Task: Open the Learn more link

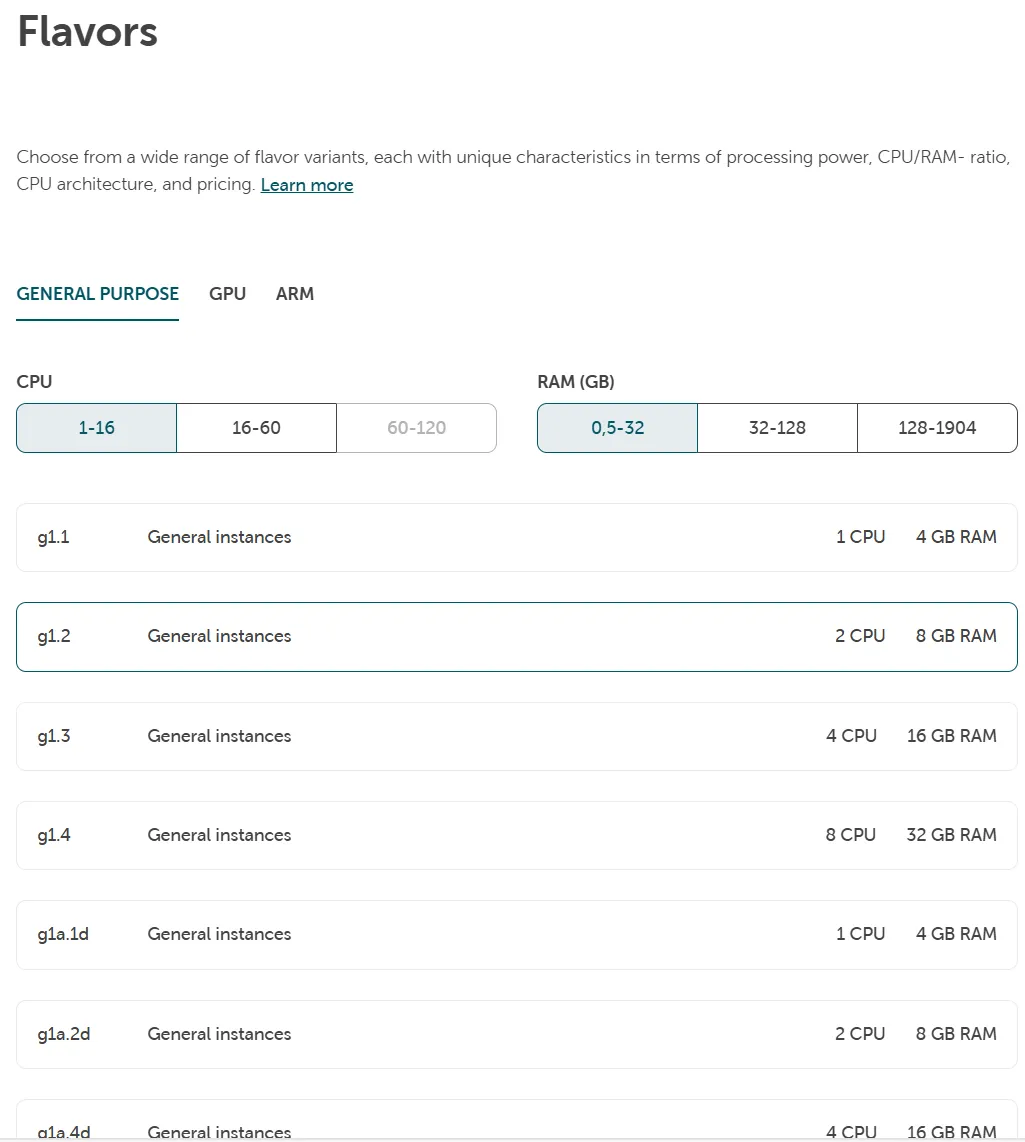Action: (x=306, y=184)
